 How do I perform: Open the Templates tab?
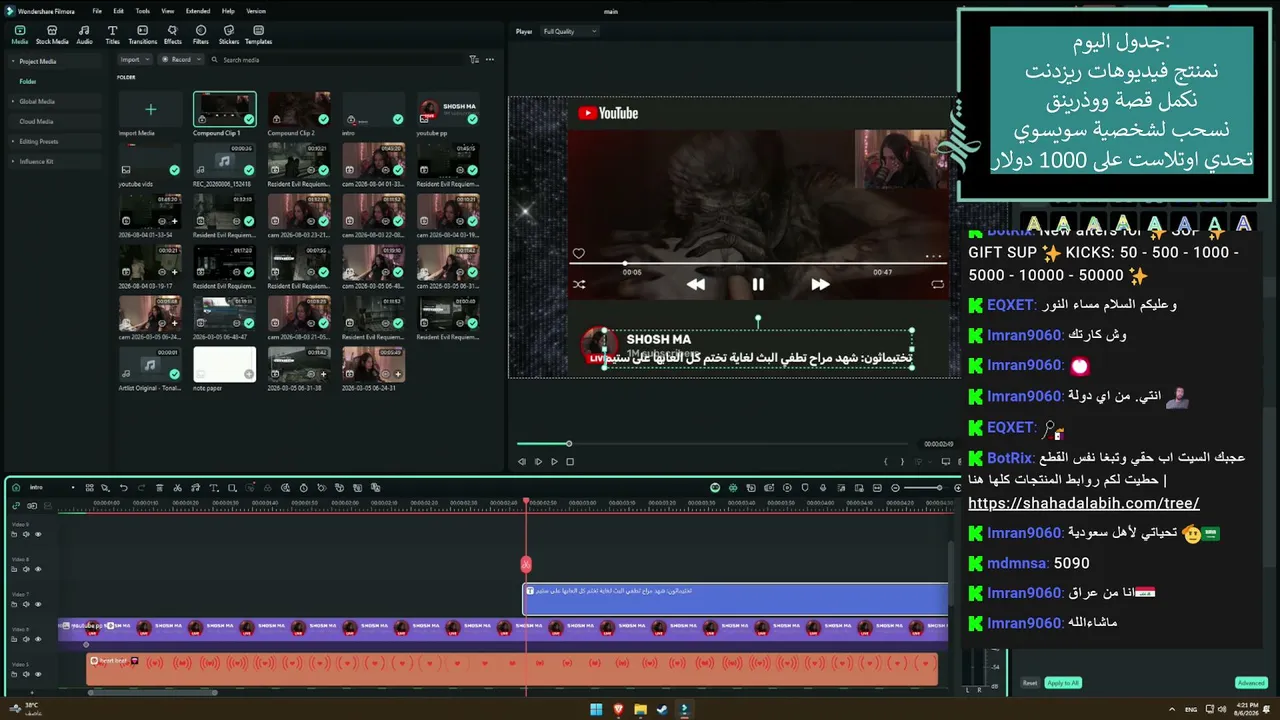tap(258, 35)
